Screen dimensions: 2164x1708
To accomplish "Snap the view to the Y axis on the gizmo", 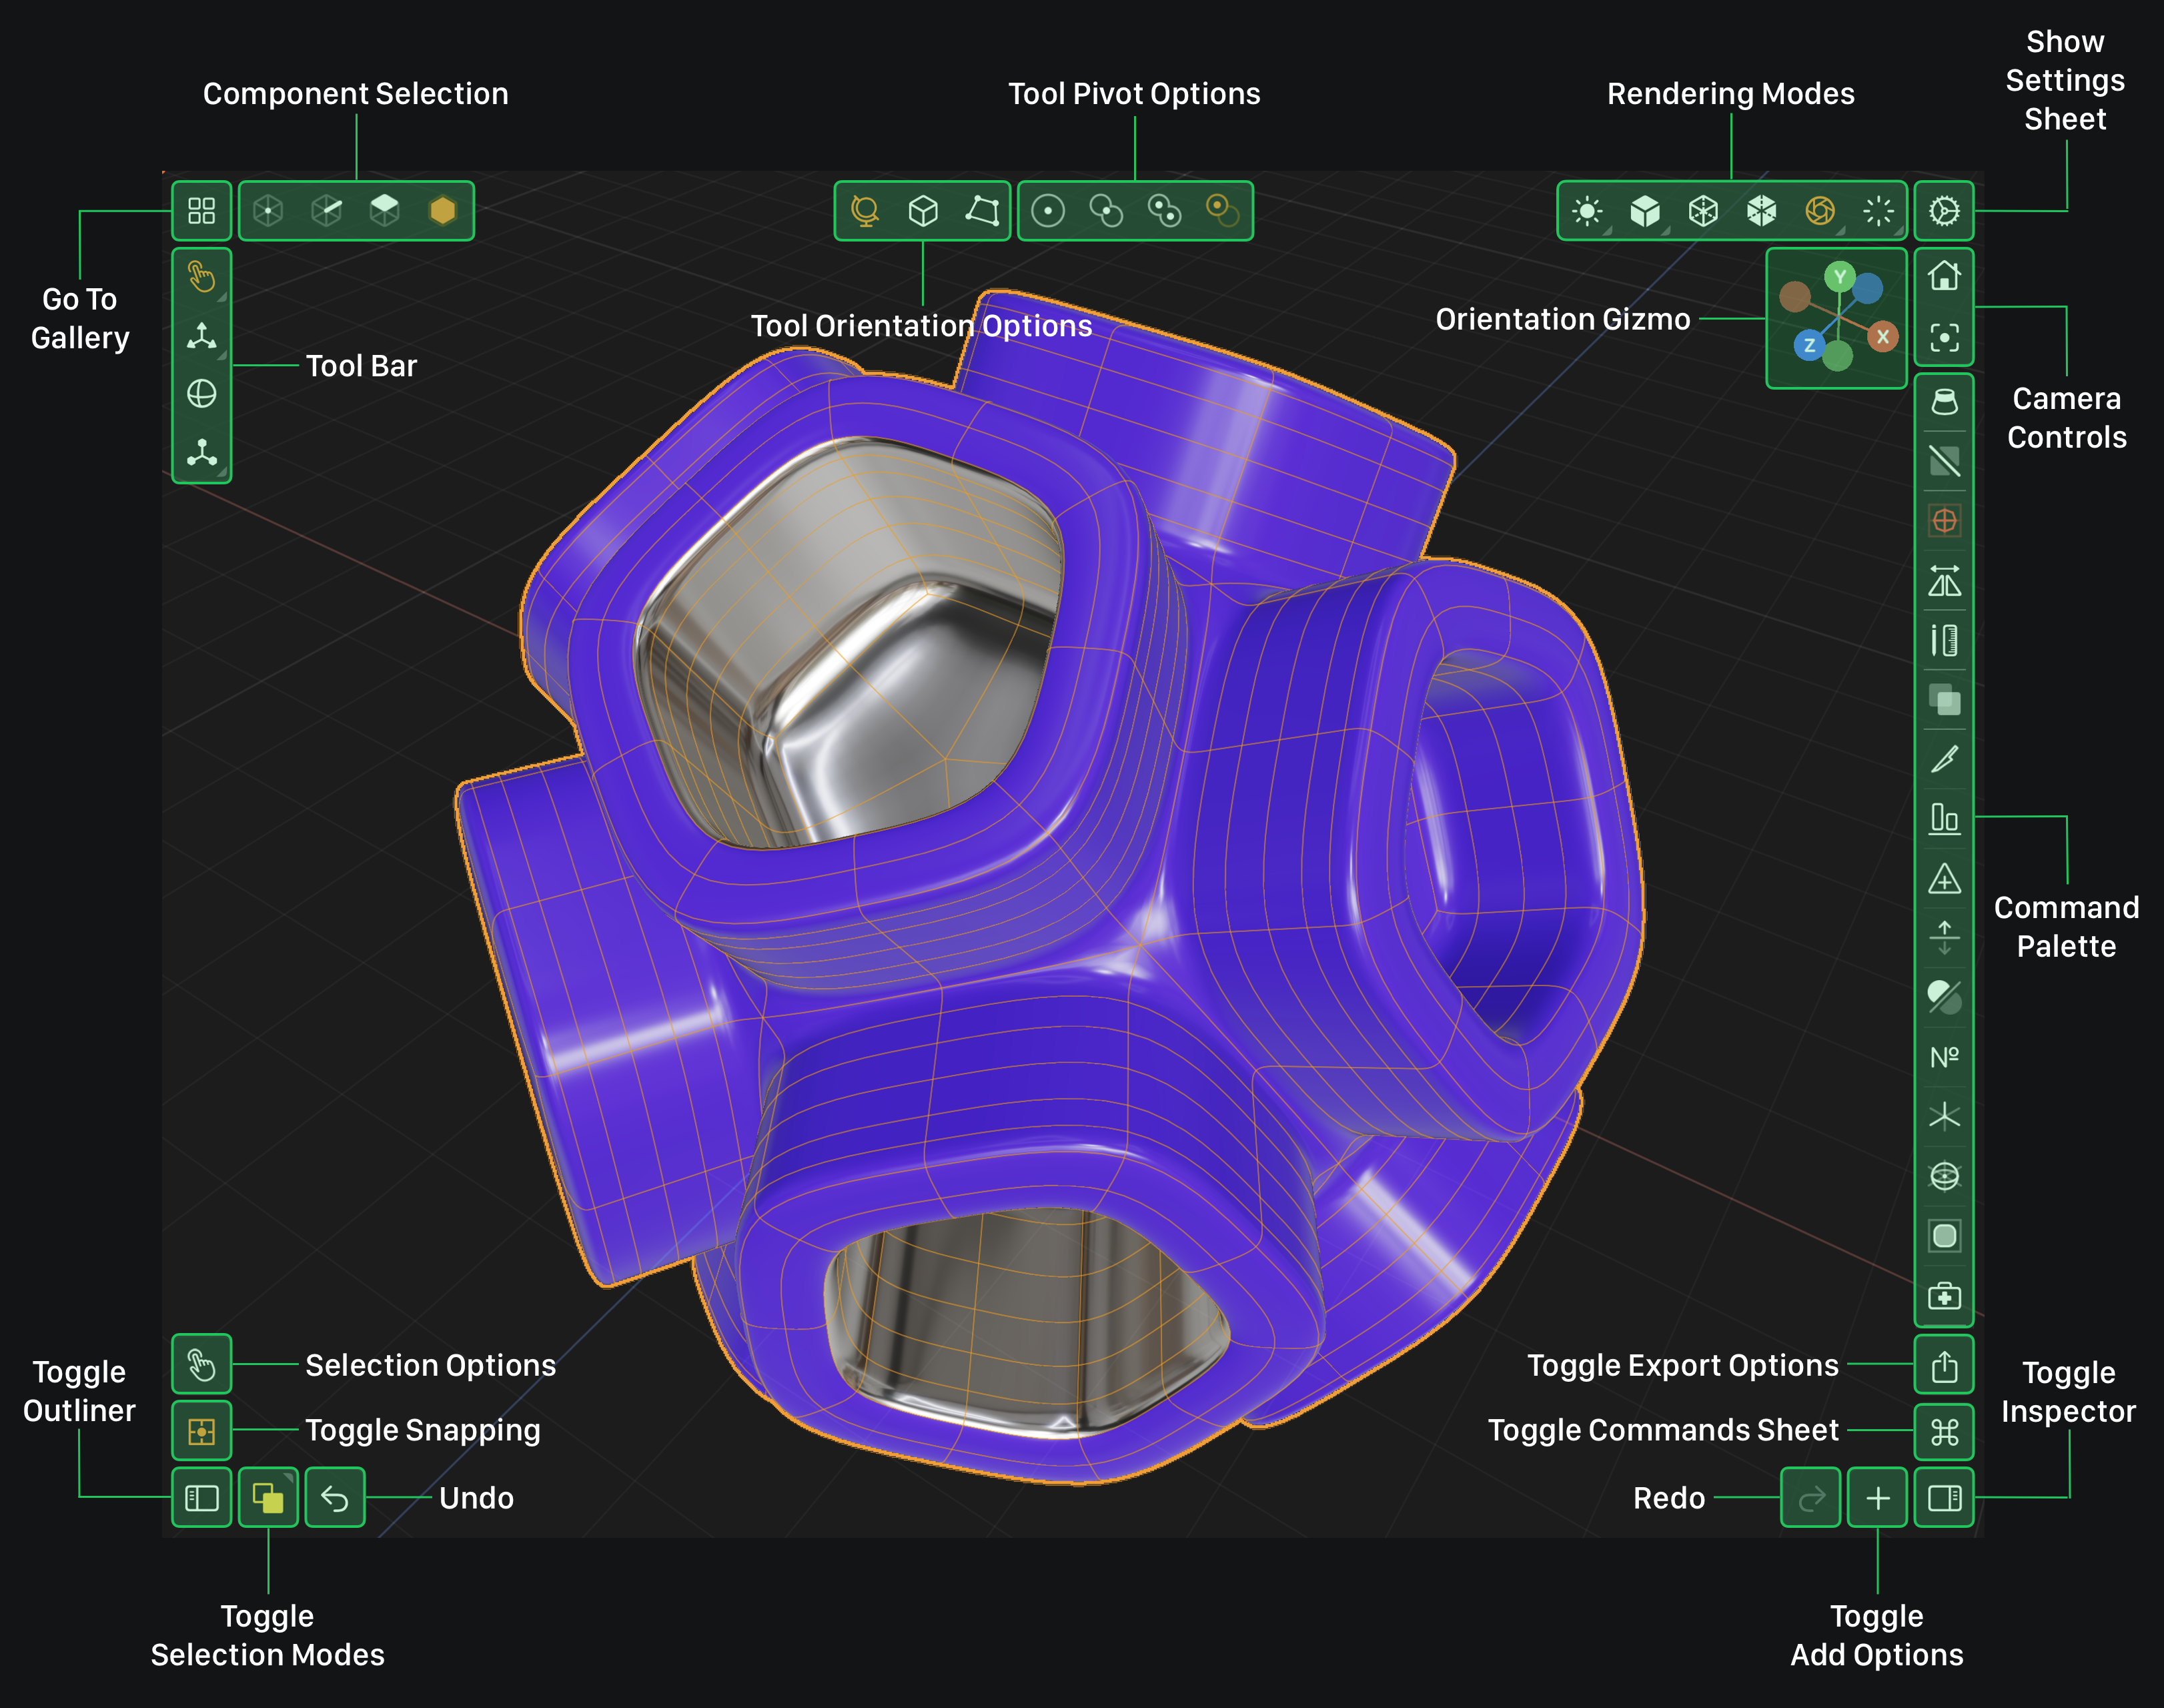I will coord(1840,277).
